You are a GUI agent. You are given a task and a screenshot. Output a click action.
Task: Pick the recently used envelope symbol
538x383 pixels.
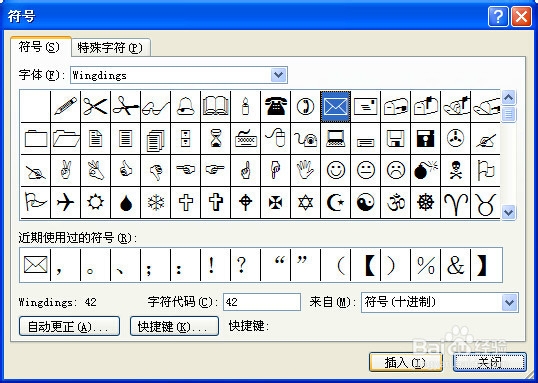point(35,265)
